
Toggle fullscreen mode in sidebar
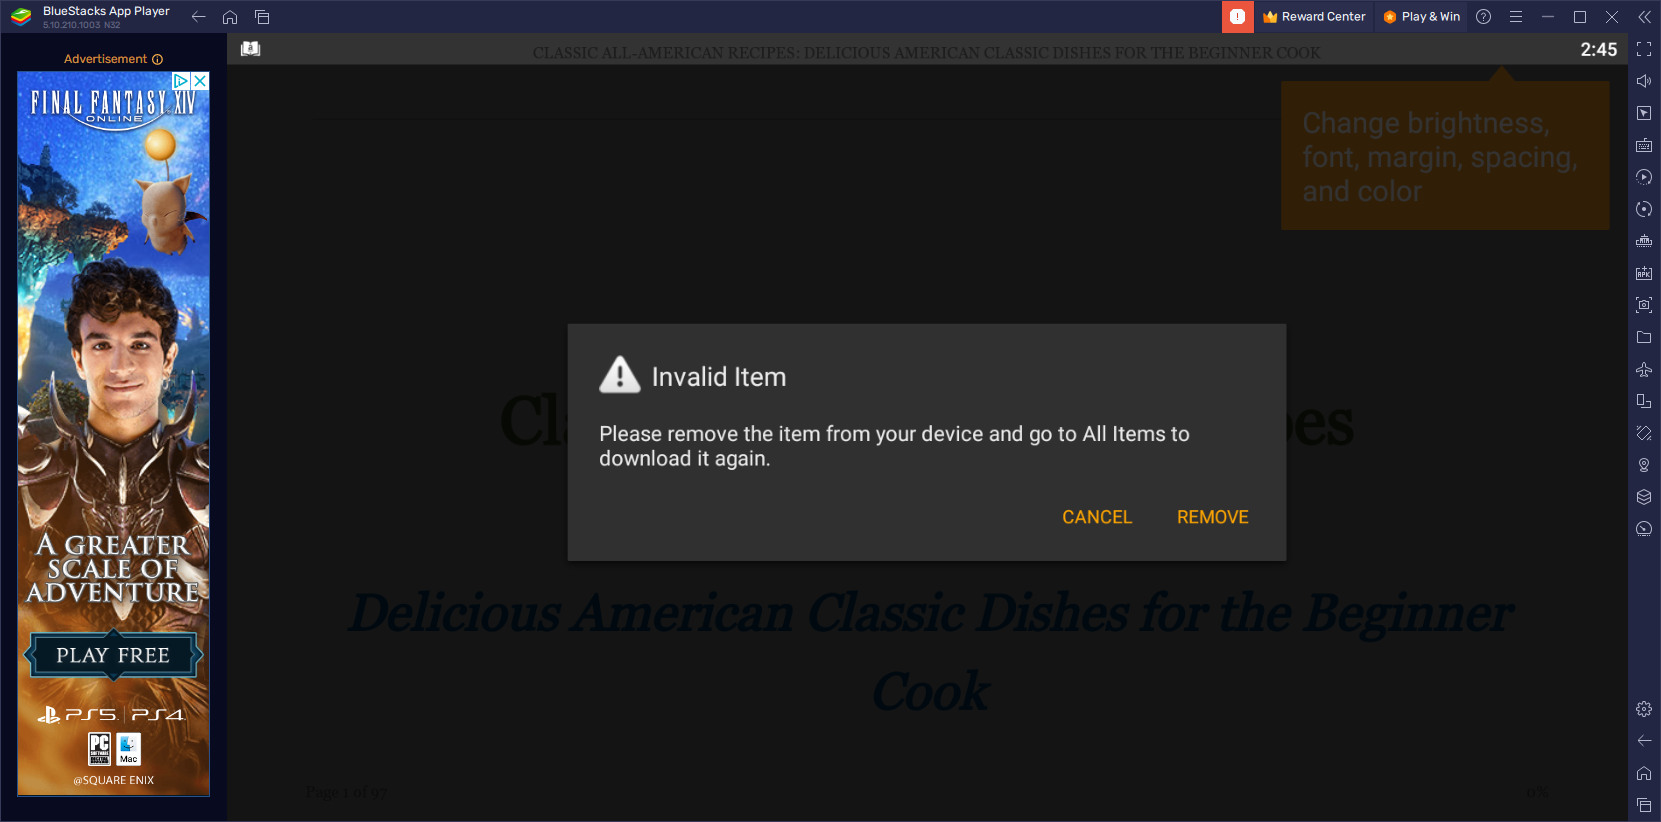(1644, 49)
